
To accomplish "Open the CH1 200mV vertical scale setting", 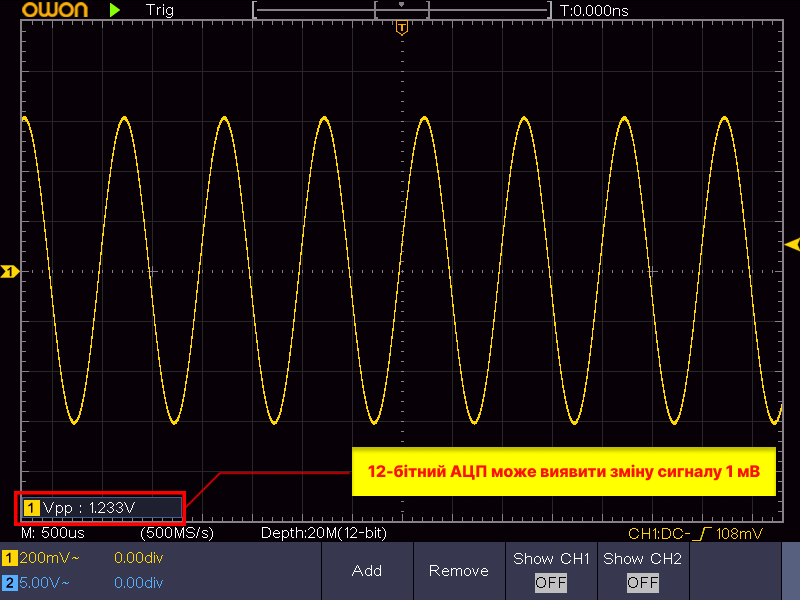I will (50, 559).
